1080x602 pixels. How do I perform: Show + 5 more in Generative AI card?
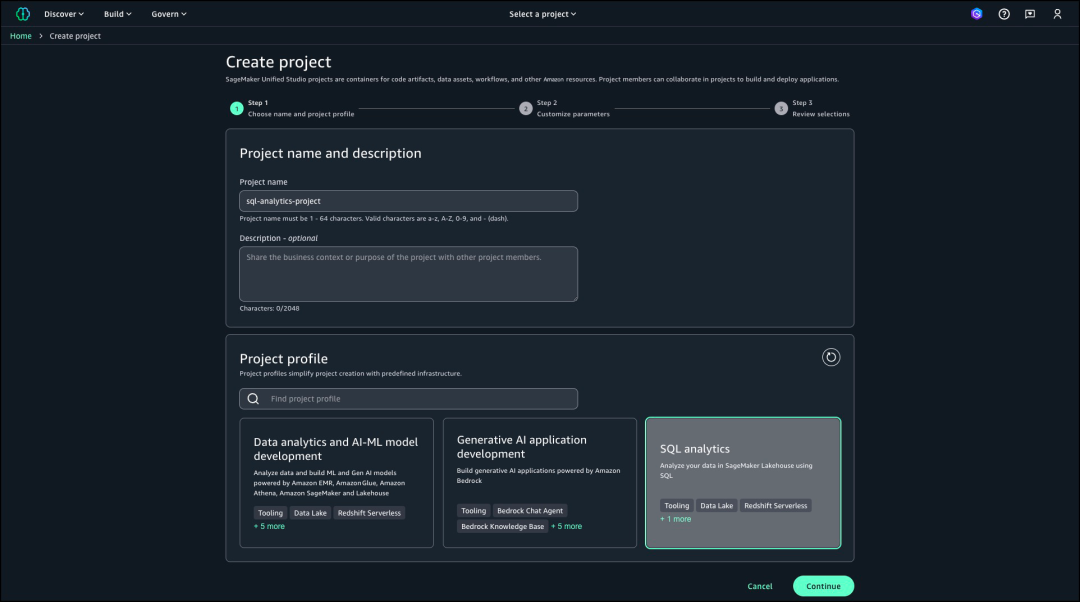coord(566,526)
